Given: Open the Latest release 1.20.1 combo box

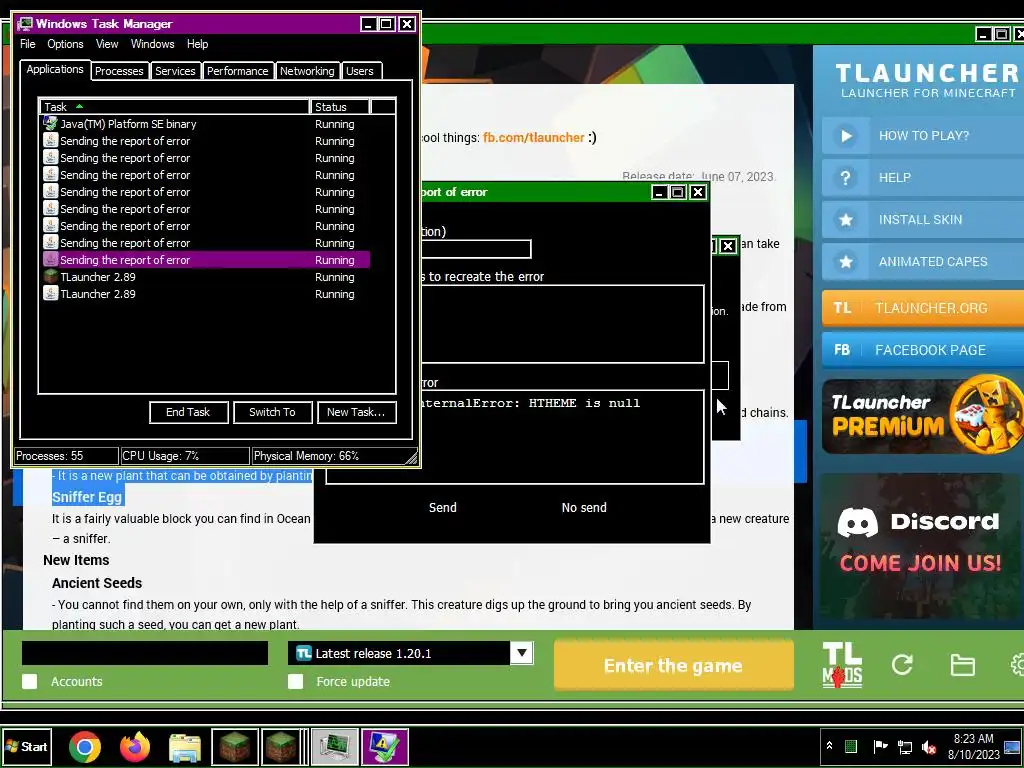Looking at the screenshot, I should (410, 653).
